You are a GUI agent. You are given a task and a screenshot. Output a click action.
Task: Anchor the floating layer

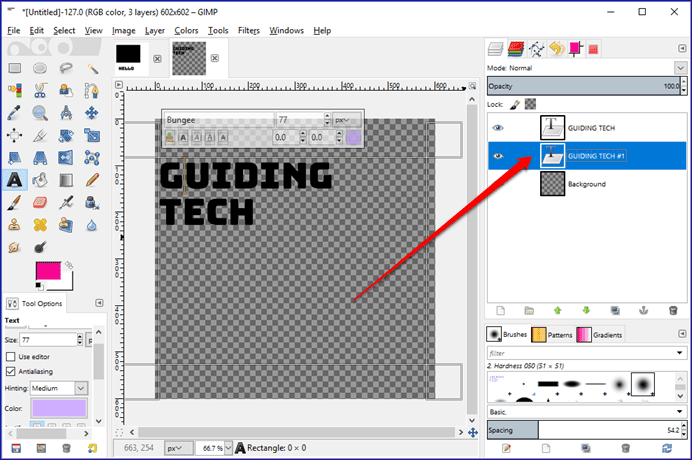[x=644, y=311]
